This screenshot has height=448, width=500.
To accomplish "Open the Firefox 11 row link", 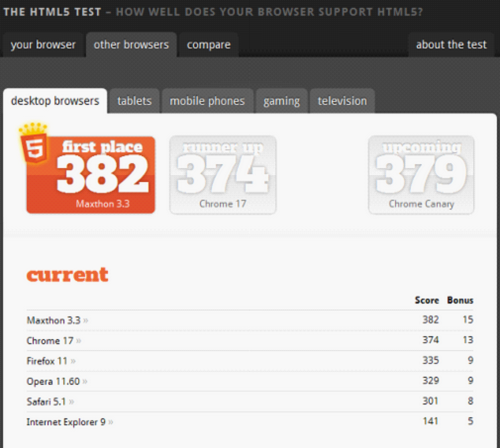I will (47, 361).
